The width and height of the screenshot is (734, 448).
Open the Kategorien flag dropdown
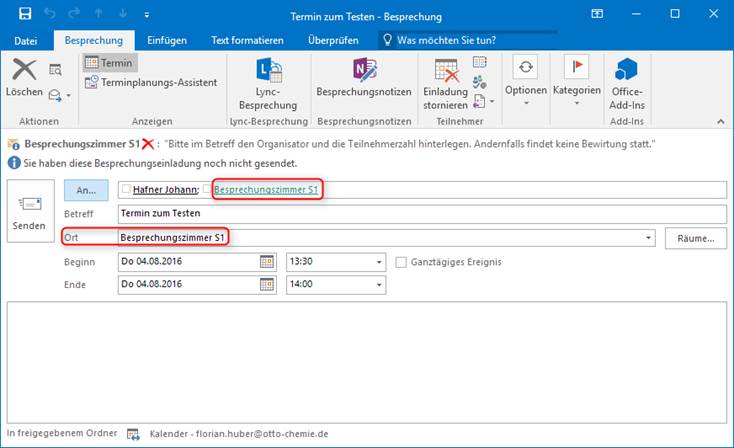coord(577,81)
